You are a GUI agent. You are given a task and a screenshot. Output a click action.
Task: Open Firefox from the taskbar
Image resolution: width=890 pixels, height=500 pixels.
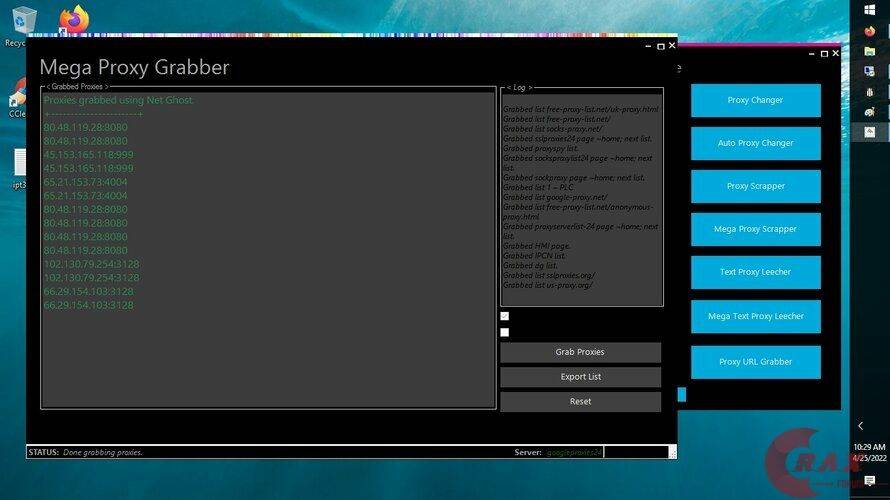(870, 31)
